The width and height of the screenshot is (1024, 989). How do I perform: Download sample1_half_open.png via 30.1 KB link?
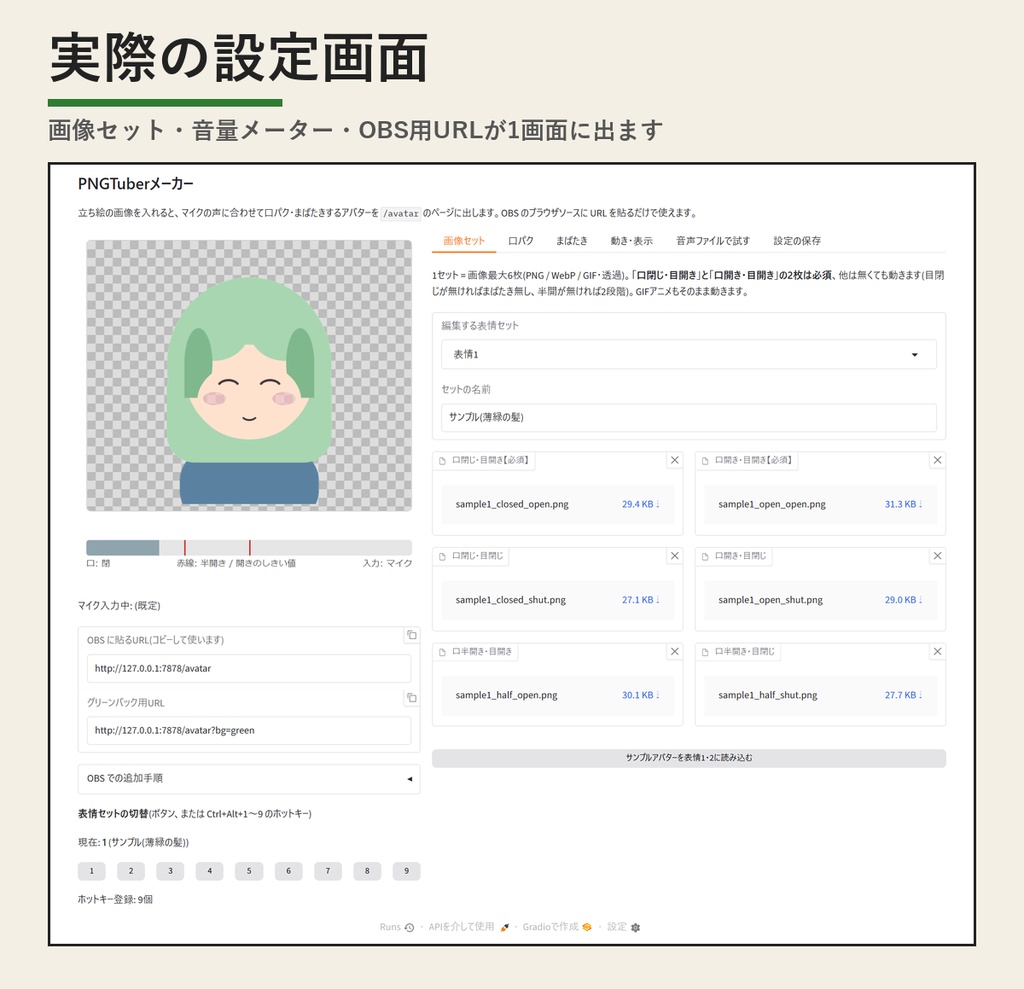(640, 695)
